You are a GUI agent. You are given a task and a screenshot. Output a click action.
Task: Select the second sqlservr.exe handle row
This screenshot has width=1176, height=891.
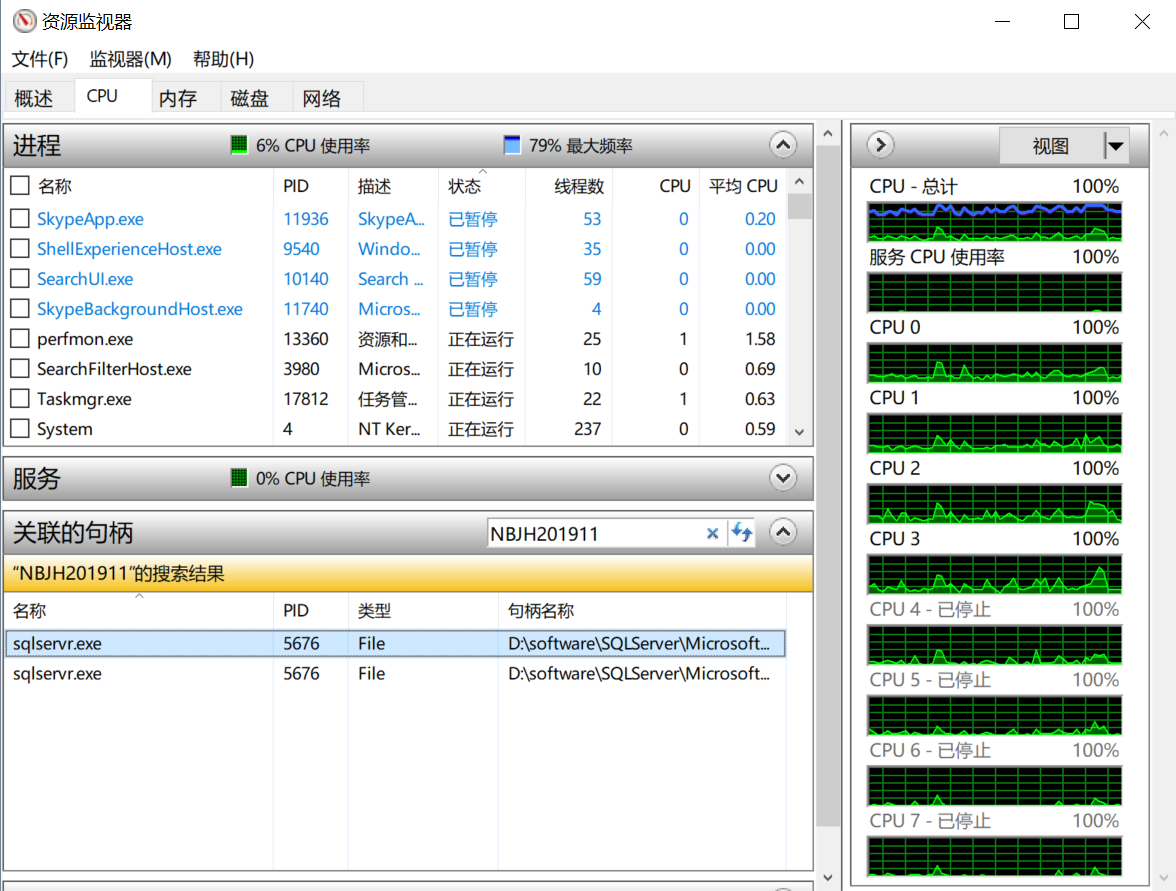[395, 674]
